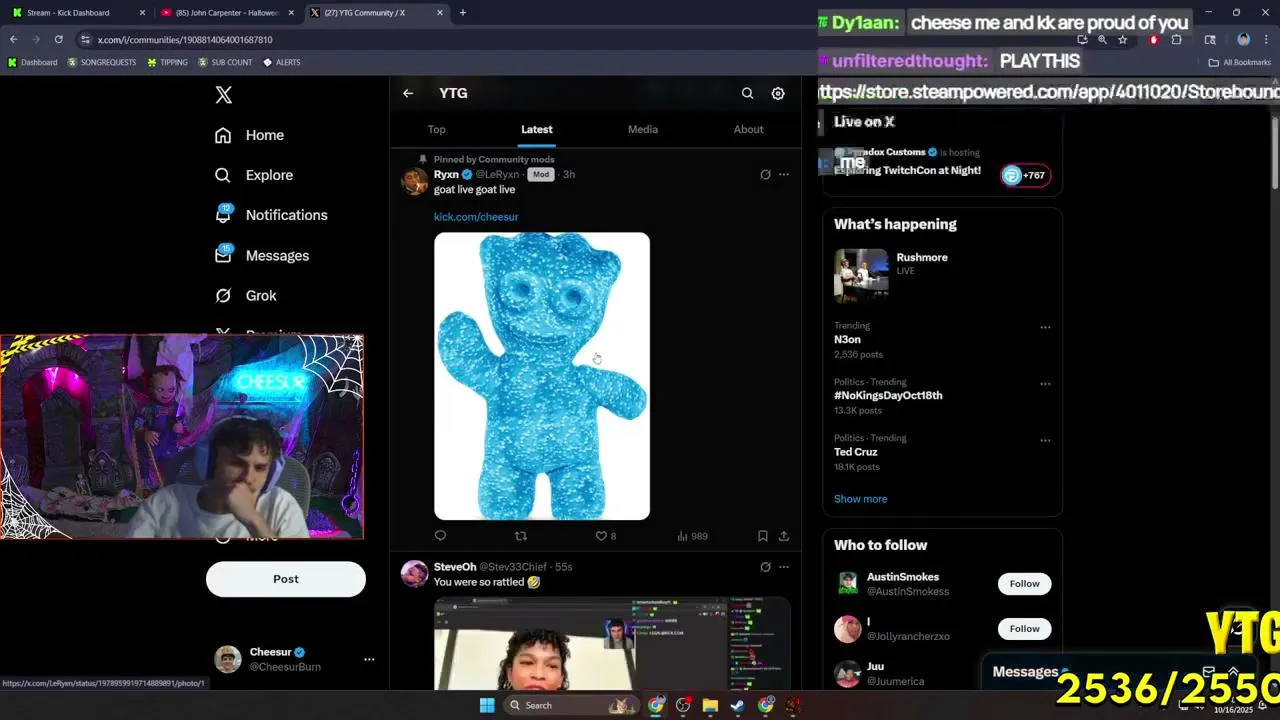This screenshot has height=720, width=1280.
Task: Open the Cheesur account switcher
Action: tap(294, 659)
